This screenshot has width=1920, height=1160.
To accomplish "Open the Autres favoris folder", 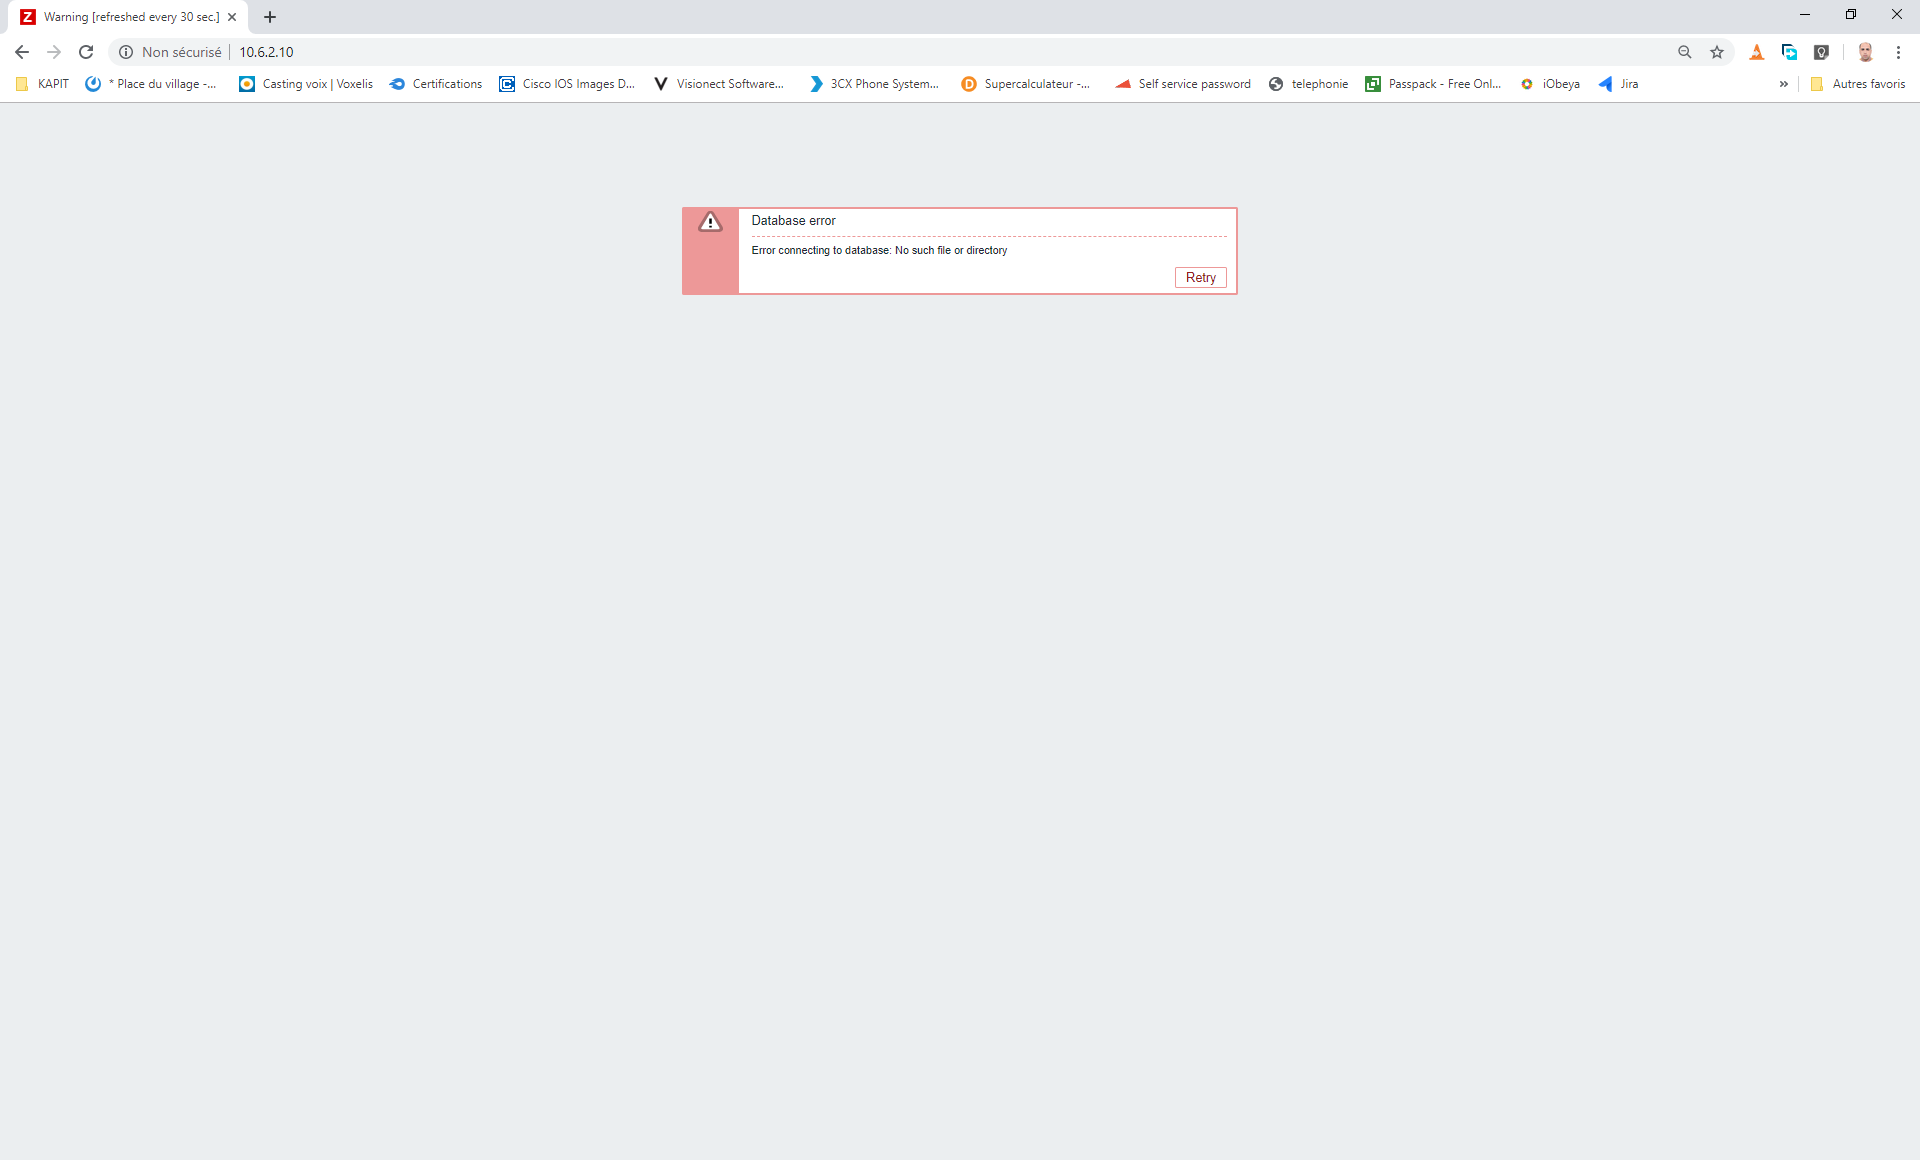I will pyautogui.click(x=1858, y=84).
